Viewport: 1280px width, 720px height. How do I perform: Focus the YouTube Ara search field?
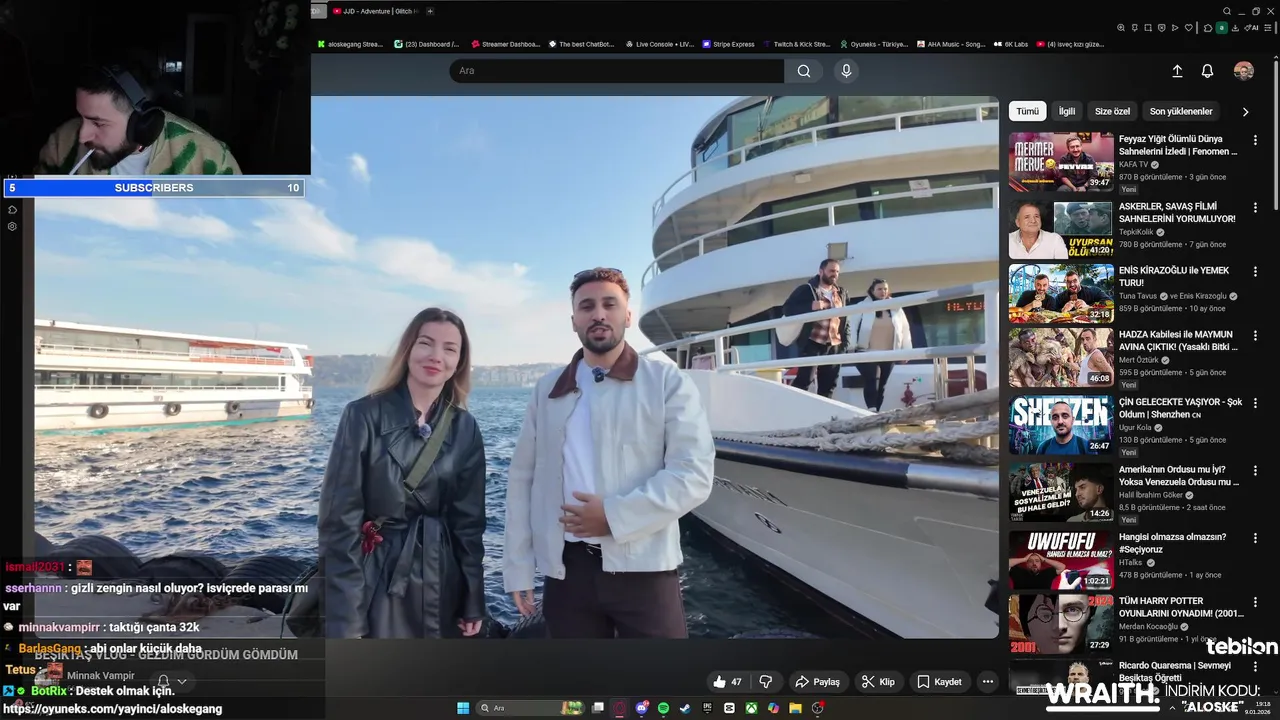617,71
